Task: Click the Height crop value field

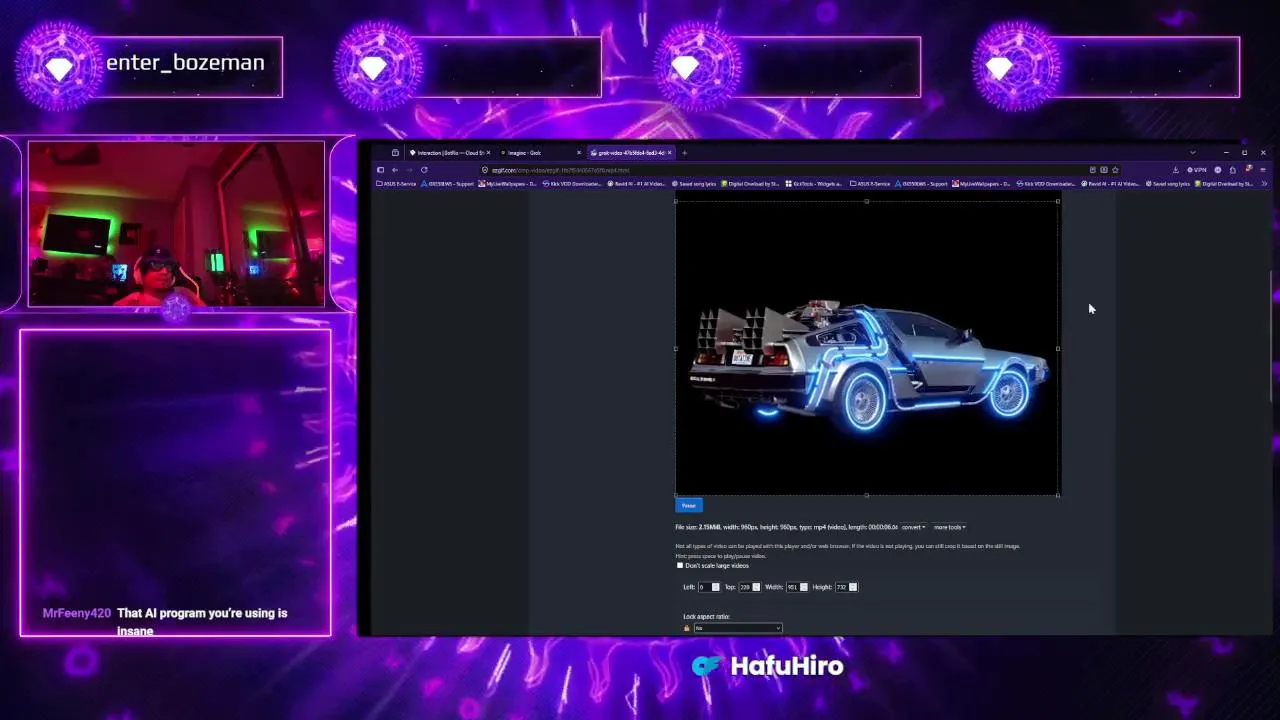Action: click(841, 587)
